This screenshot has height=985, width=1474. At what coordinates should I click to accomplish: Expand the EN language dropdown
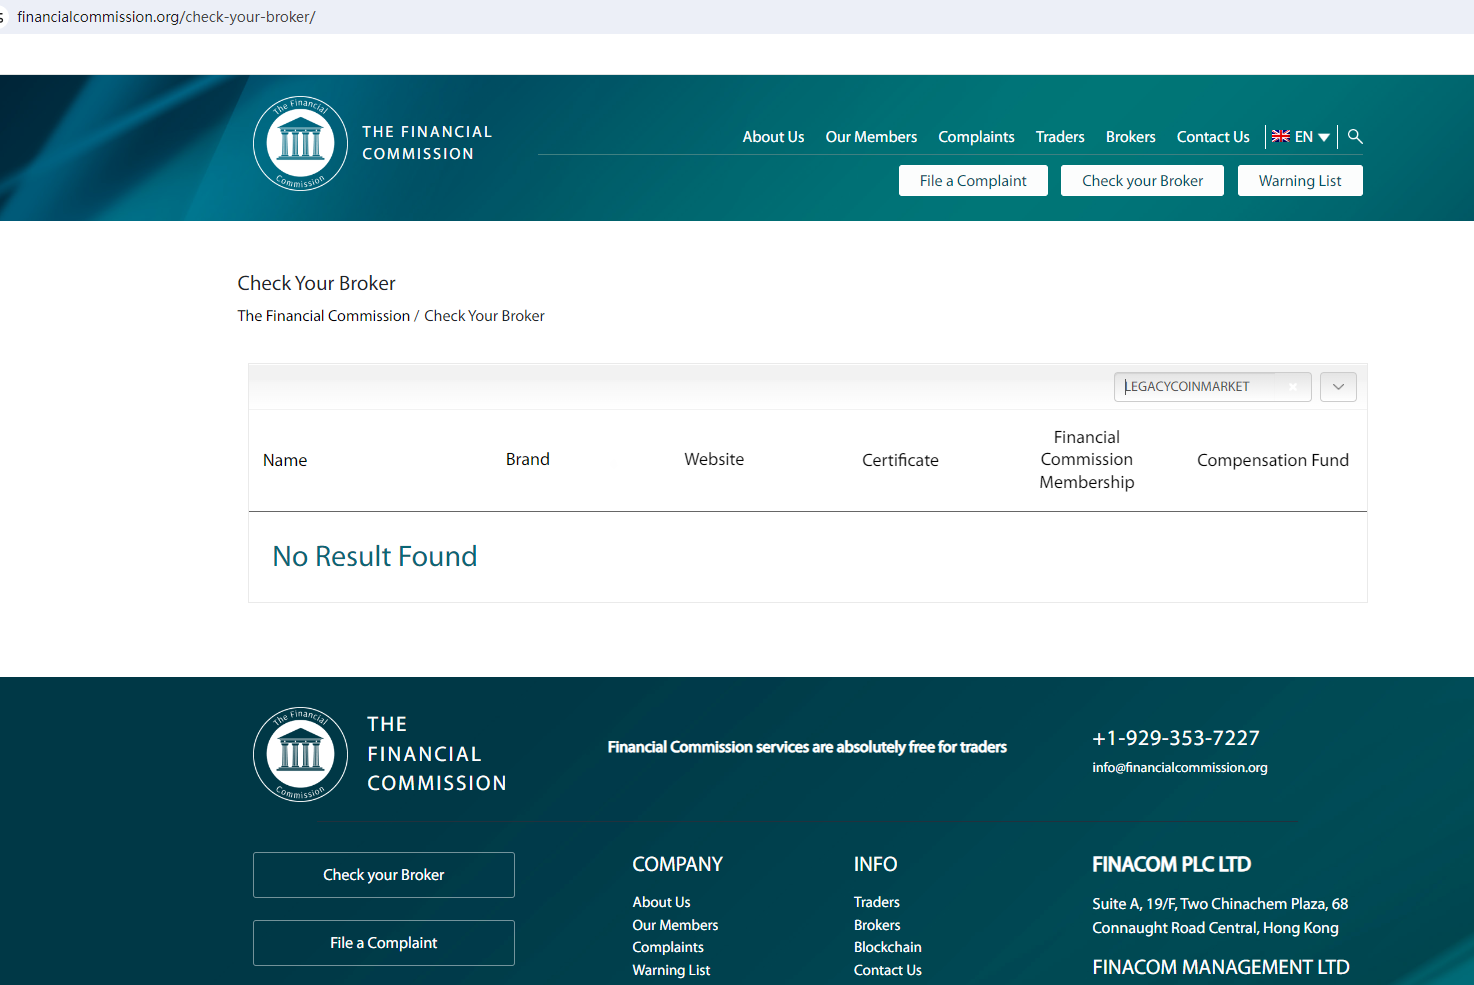[x=1323, y=137]
